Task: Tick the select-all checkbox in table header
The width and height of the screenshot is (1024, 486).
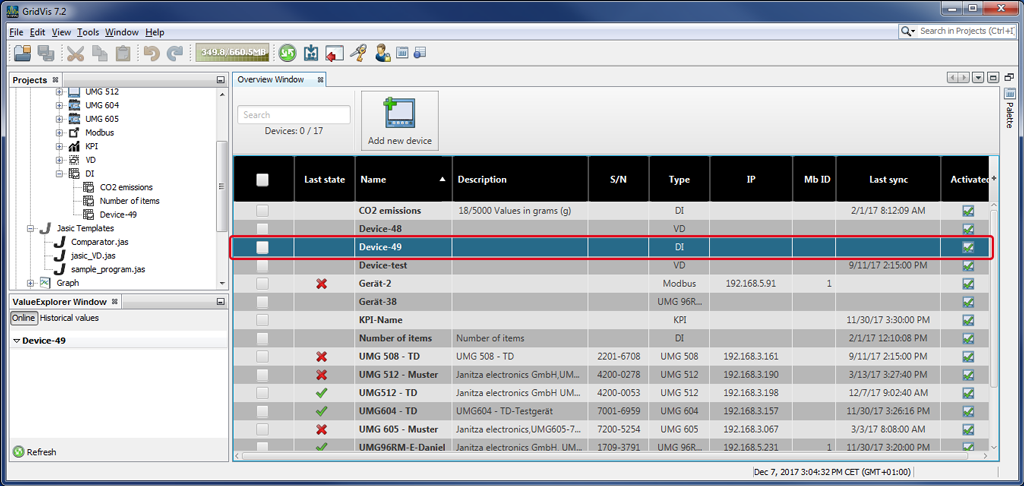Action: coord(263,180)
